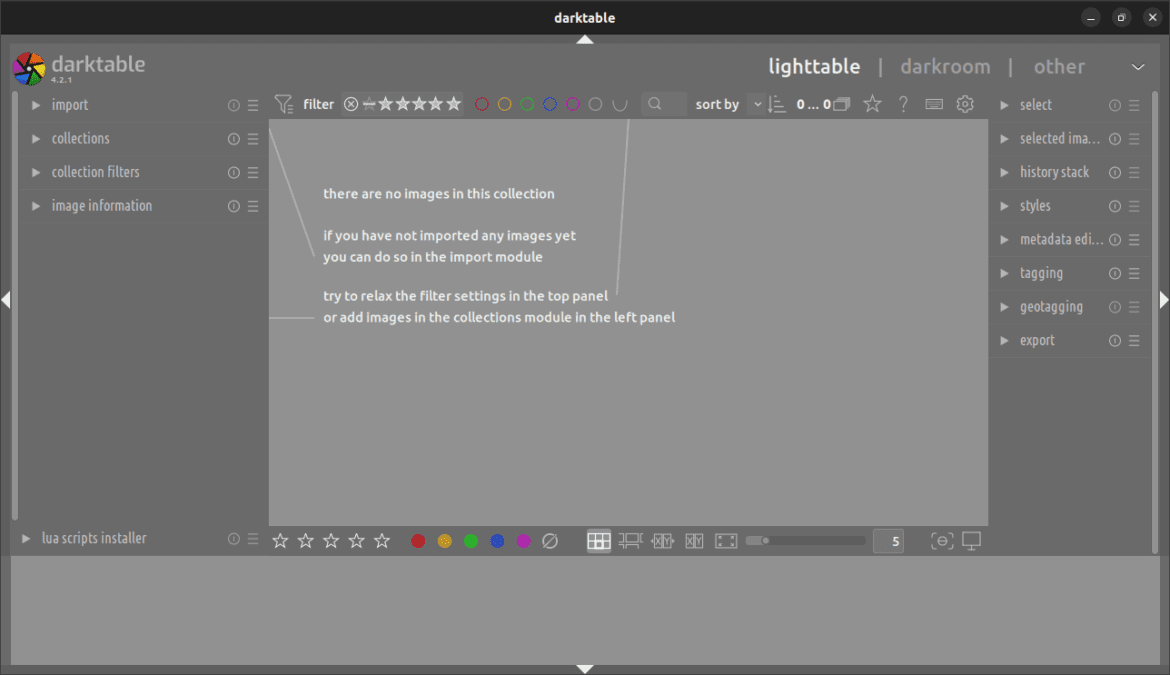This screenshot has width=1170, height=675.
Task: Click the keyboard shortcuts mapping icon
Action: 934,103
